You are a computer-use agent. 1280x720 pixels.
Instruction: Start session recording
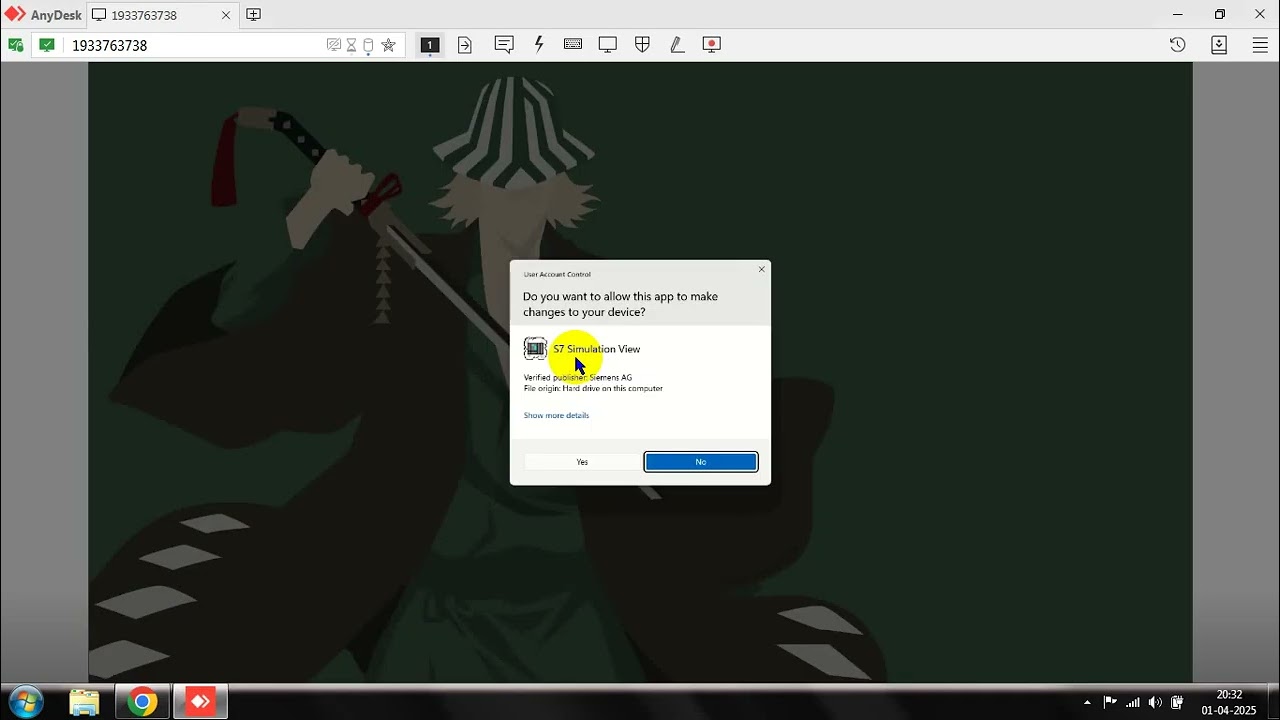point(712,45)
